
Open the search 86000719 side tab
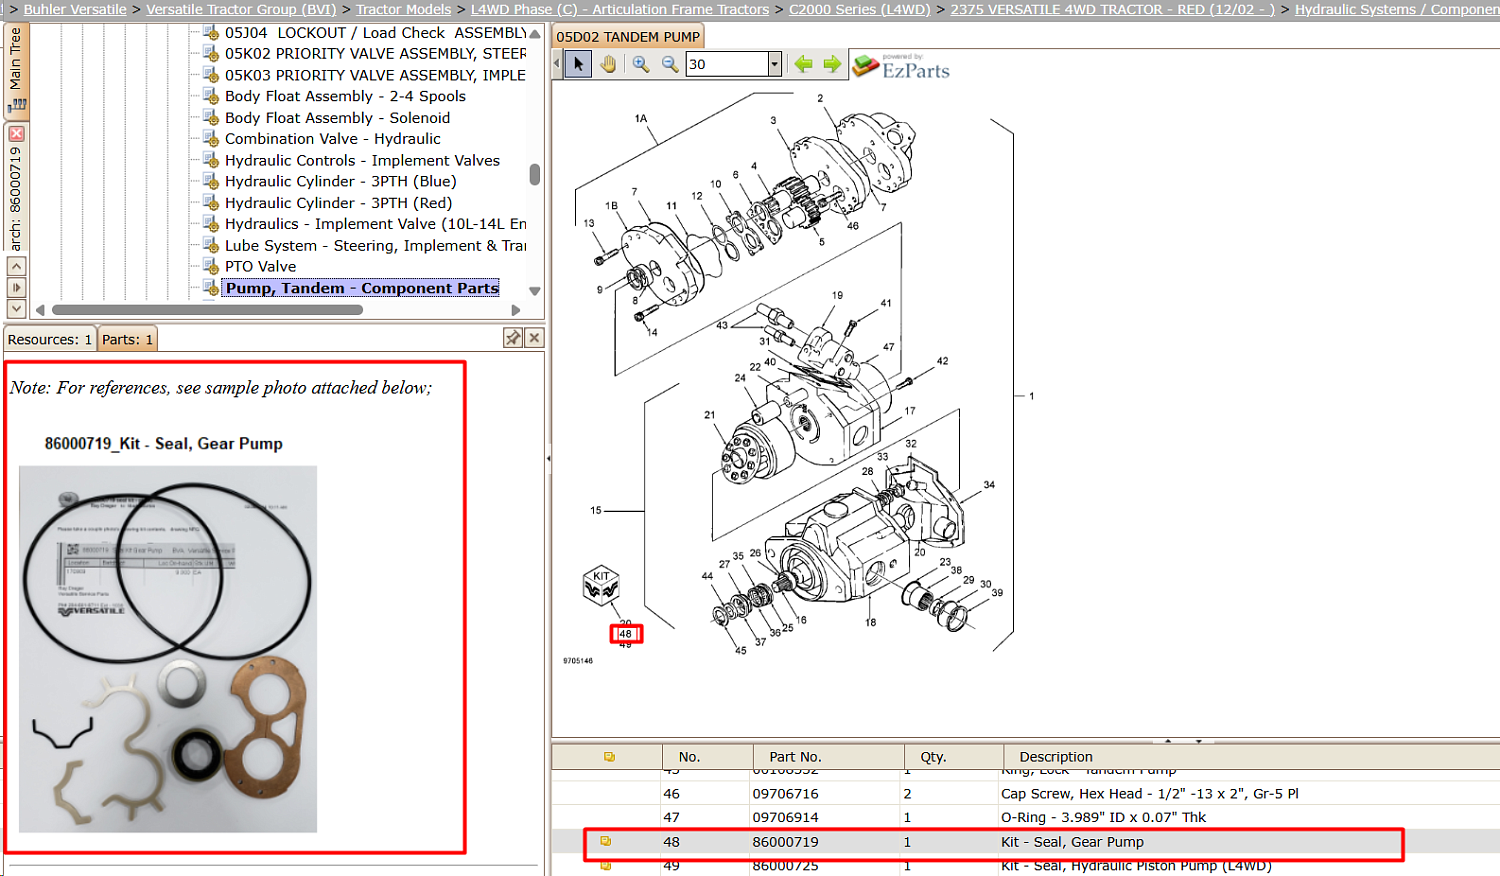[15, 198]
